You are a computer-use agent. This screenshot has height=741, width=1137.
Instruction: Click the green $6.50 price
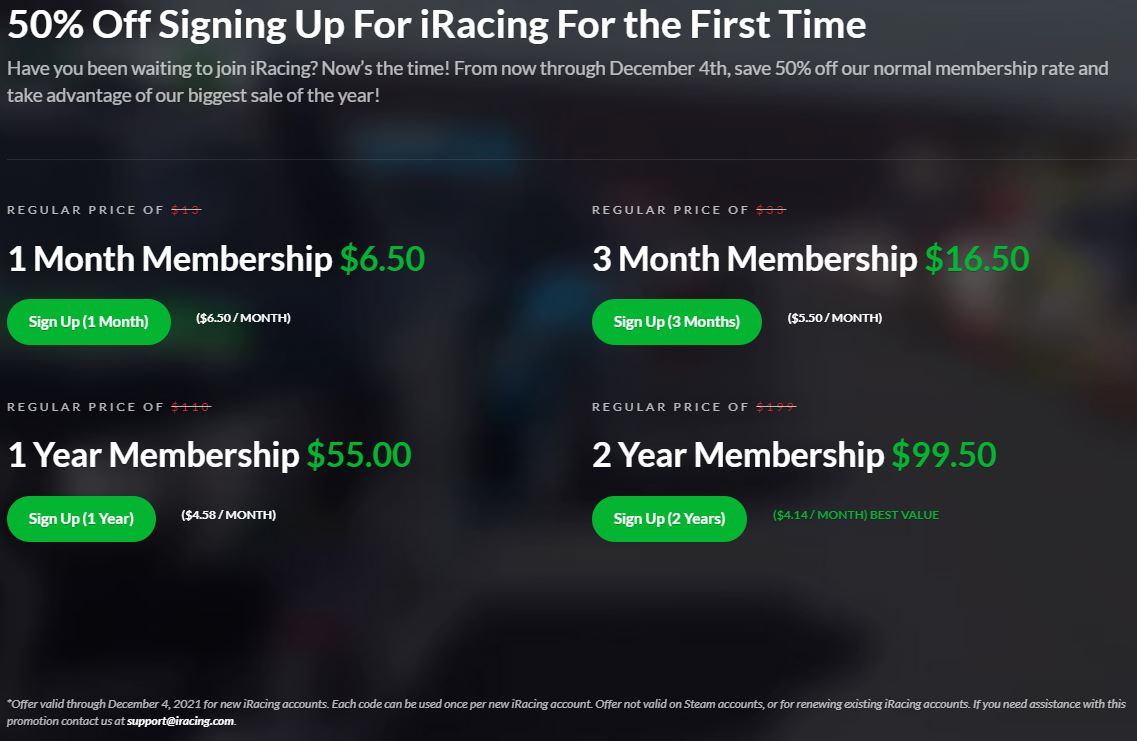click(382, 260)
